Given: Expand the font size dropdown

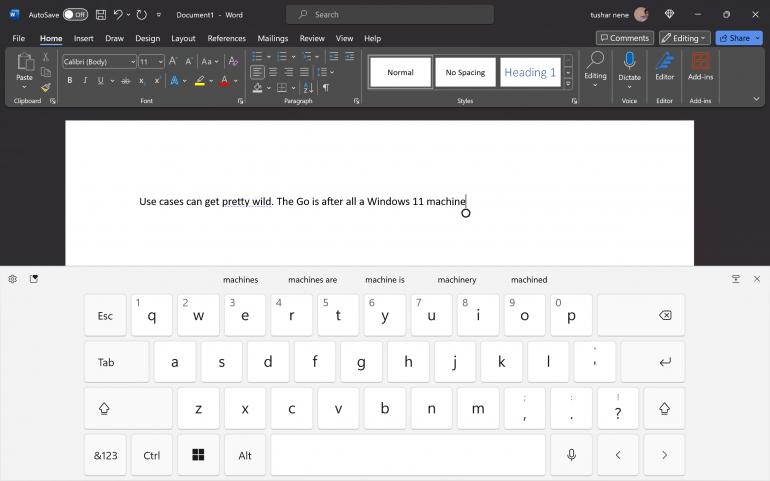Looking at the screenshot, I should click(x=160, y=61).
